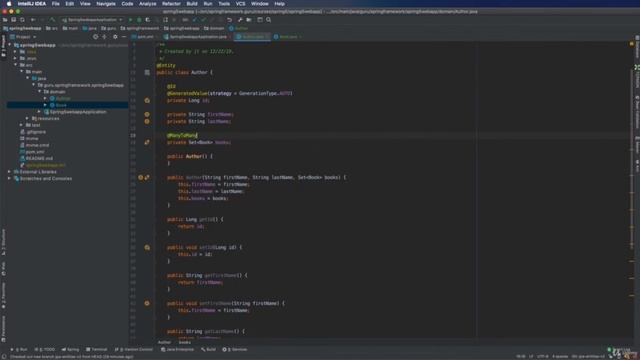
Task: Select the Author class in project tree
Action: [x=60, y=98]
